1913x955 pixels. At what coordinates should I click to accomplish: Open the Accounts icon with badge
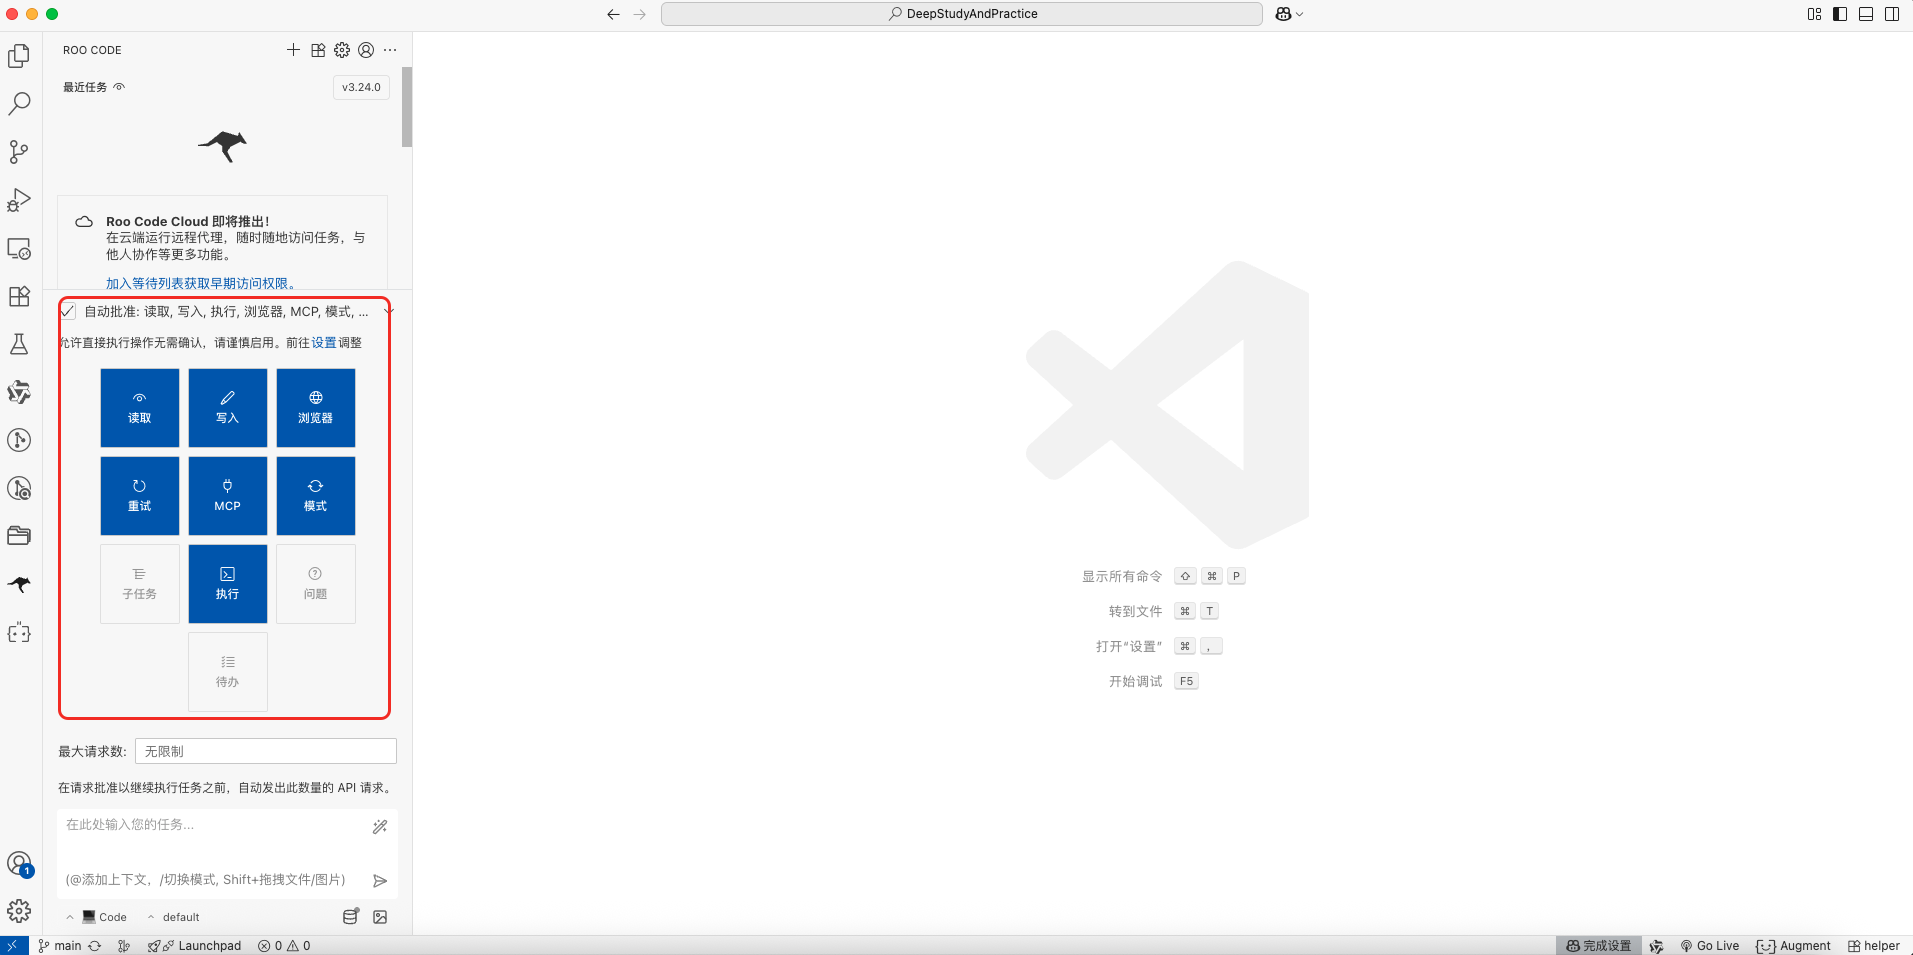(19, 864)
